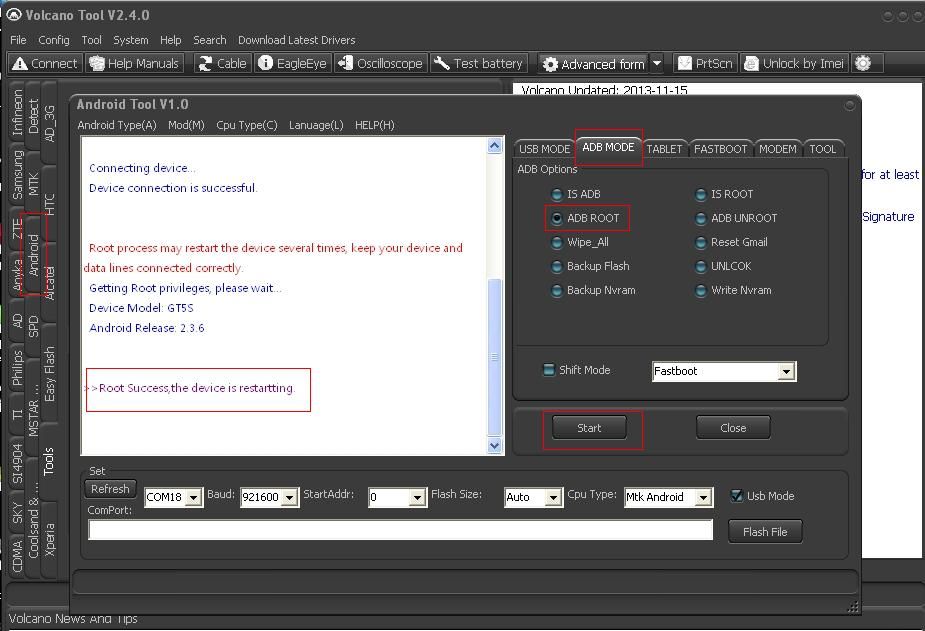
Task: Select the Android side tab
Action: tap(34, 255)
